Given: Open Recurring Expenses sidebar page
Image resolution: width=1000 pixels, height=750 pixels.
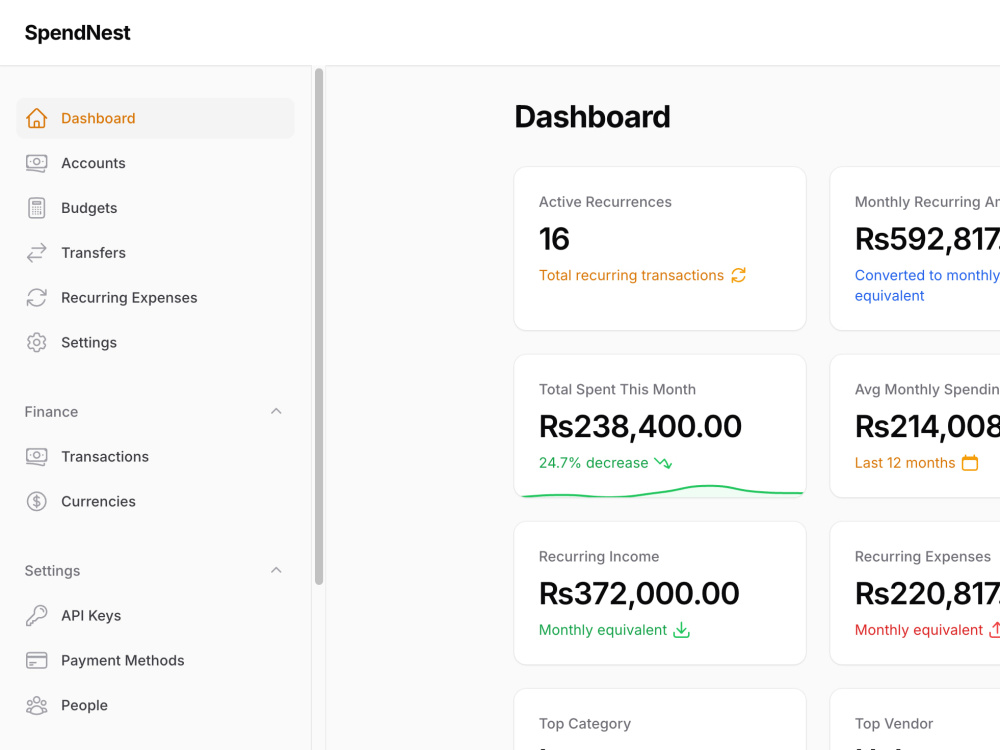Looking at the screenshot, I should click(x=155, y=298).
